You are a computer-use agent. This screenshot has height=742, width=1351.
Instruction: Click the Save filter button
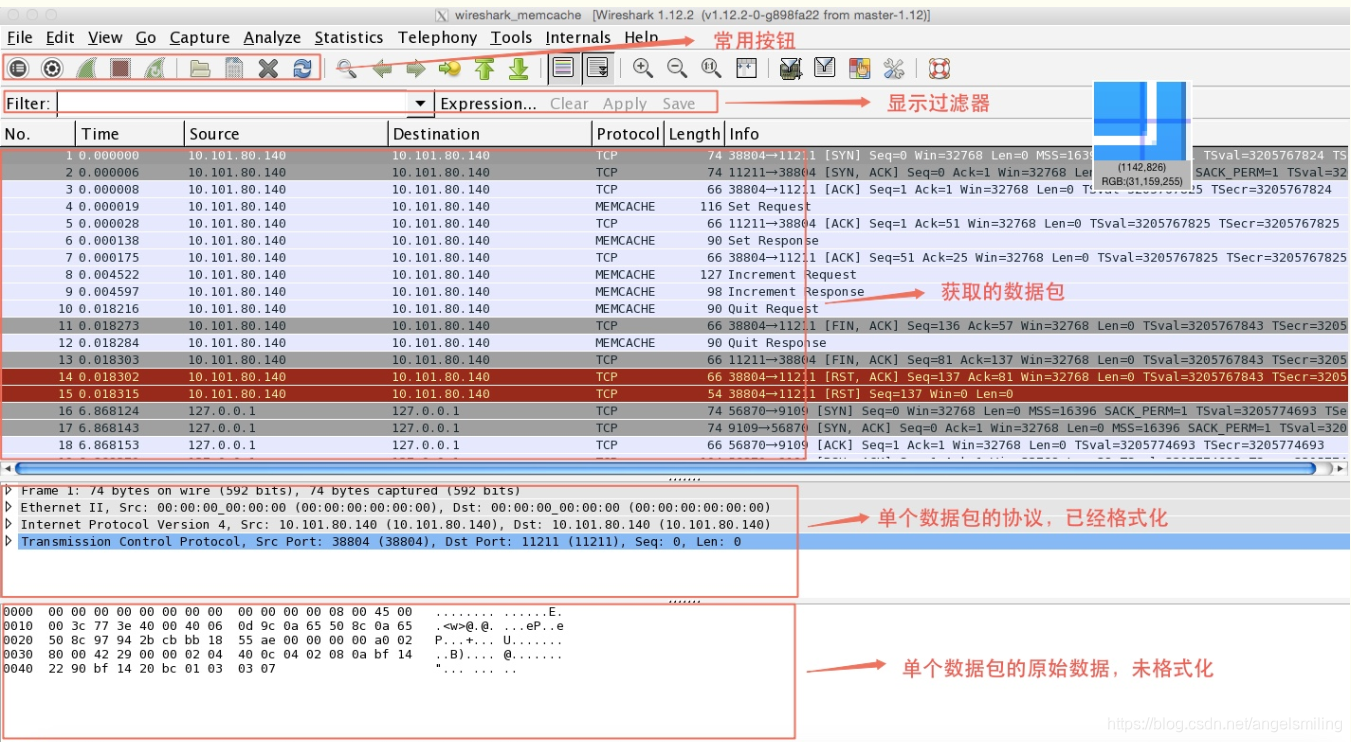point(678,103)
